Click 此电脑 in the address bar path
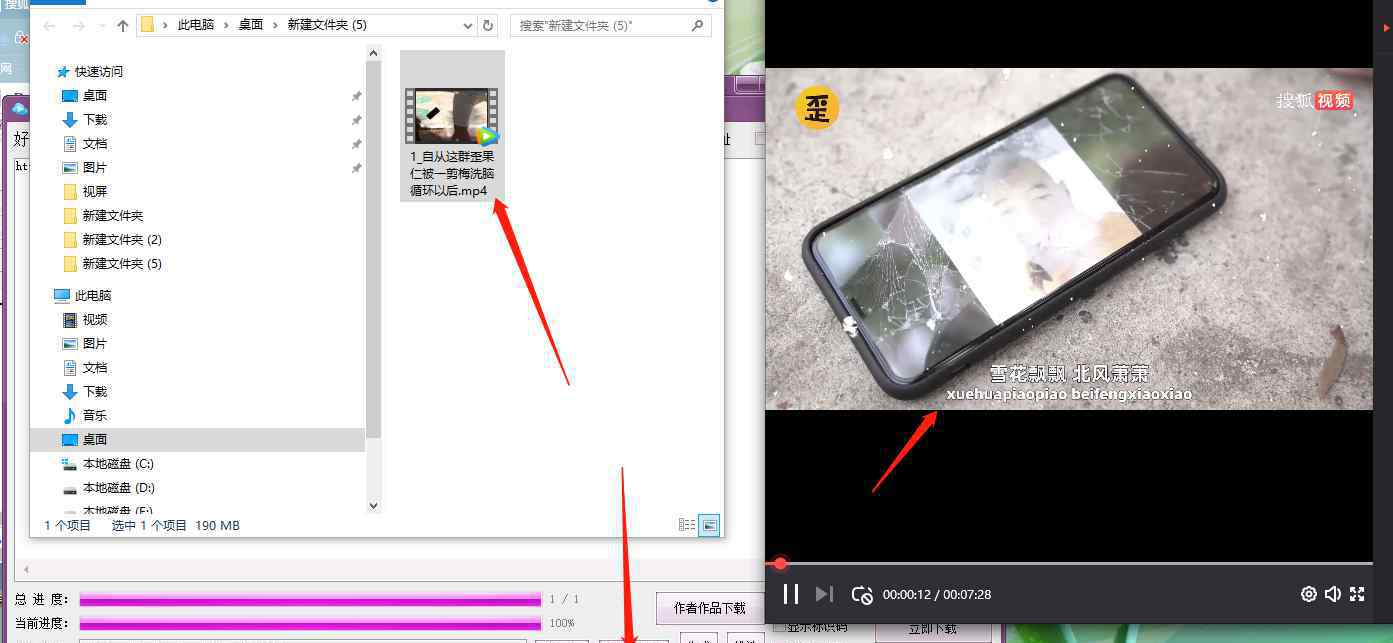1393x643 pixels. [x=196, y=25]
